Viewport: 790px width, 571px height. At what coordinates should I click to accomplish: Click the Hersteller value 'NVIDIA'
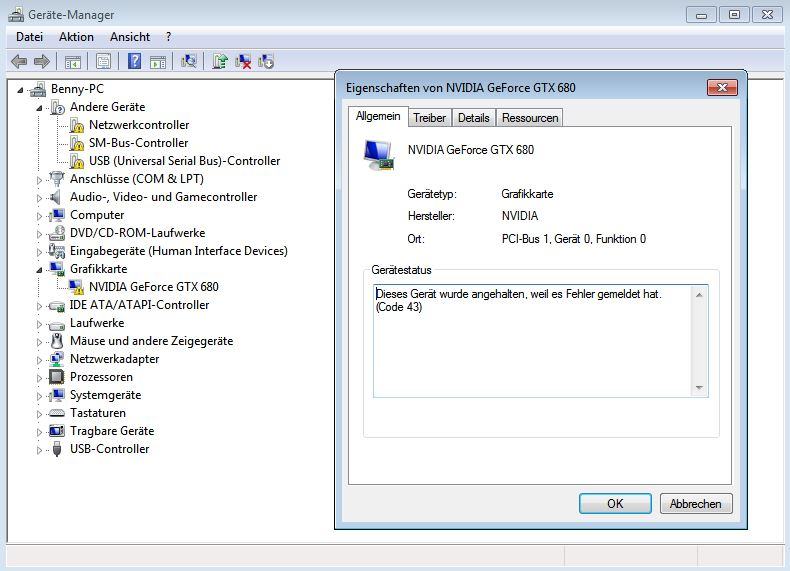(x=519, y=216)
